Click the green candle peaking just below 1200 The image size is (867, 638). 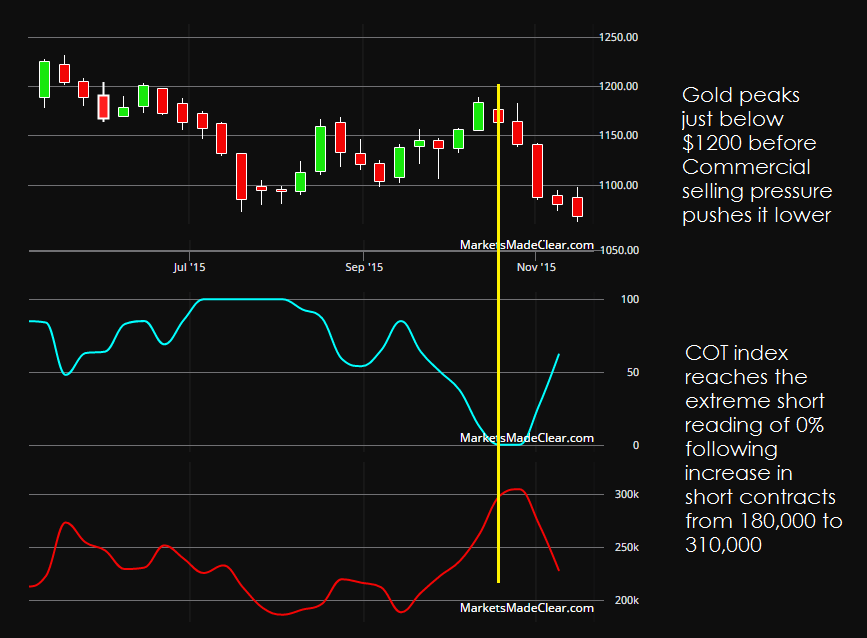coord(479,116)
